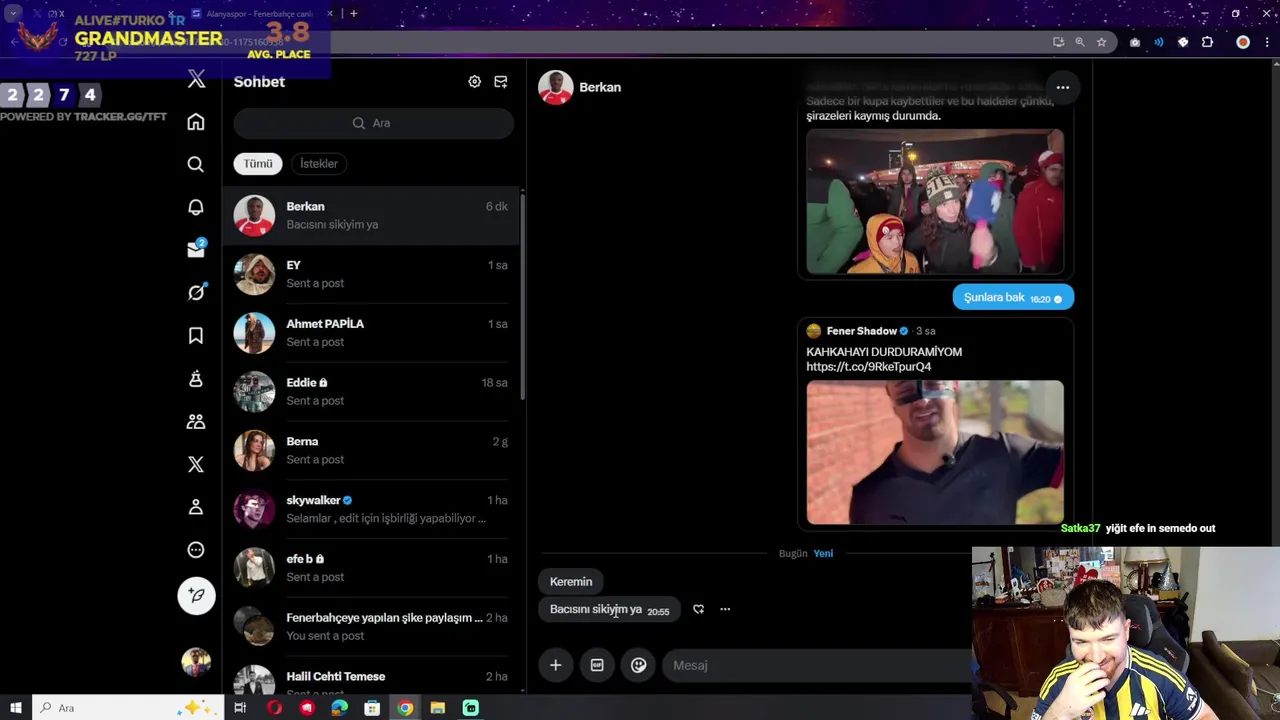Click the white compose Post button

coord(196,596)
